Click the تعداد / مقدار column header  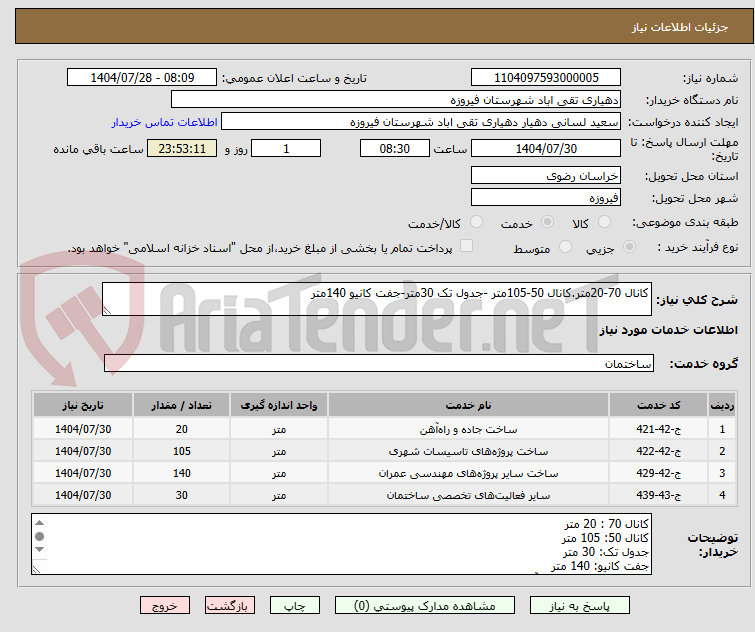[182, 405]
